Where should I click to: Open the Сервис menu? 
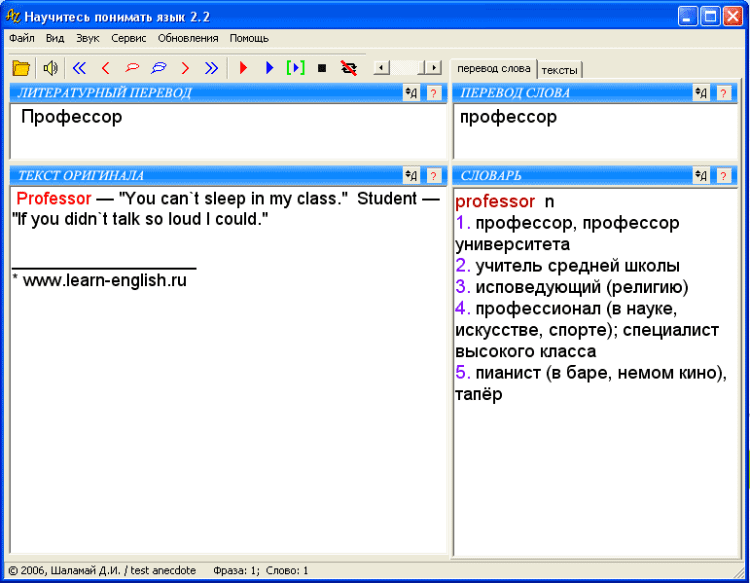(129, 38)
